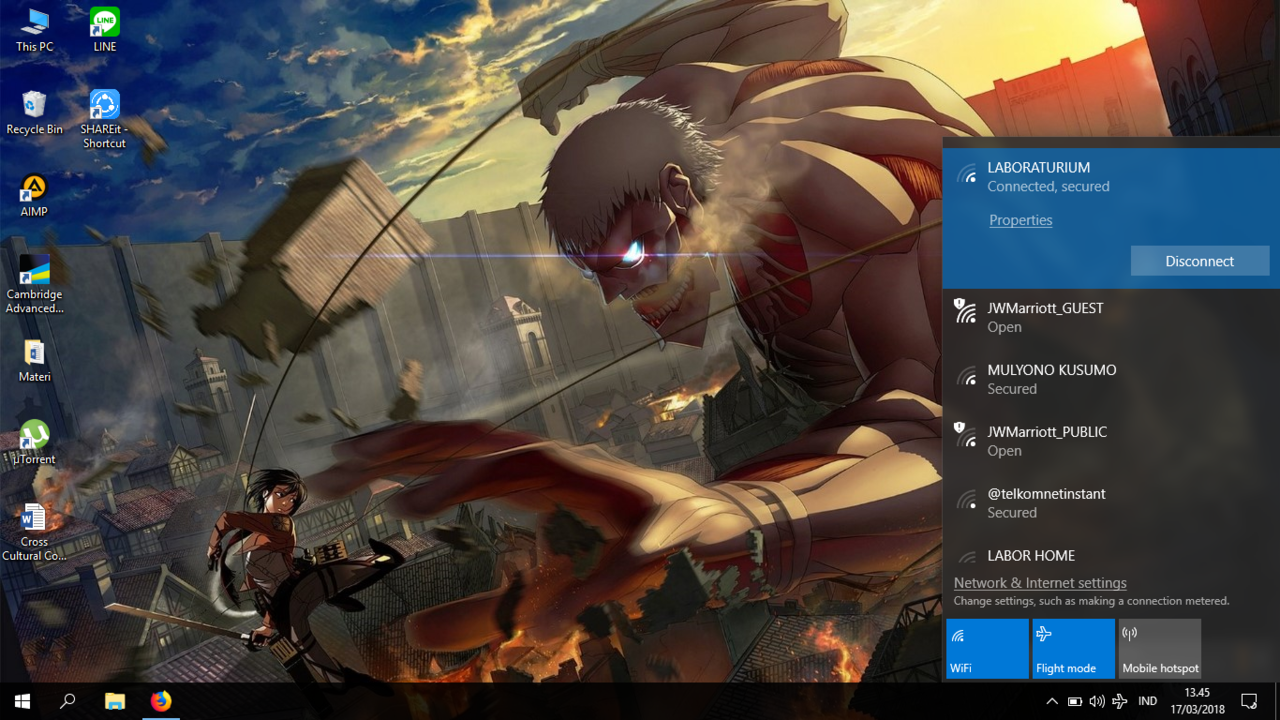Click WiFi icon of @telkomnetinstant
Screen dimensions: 1280x720
point(966,500)
